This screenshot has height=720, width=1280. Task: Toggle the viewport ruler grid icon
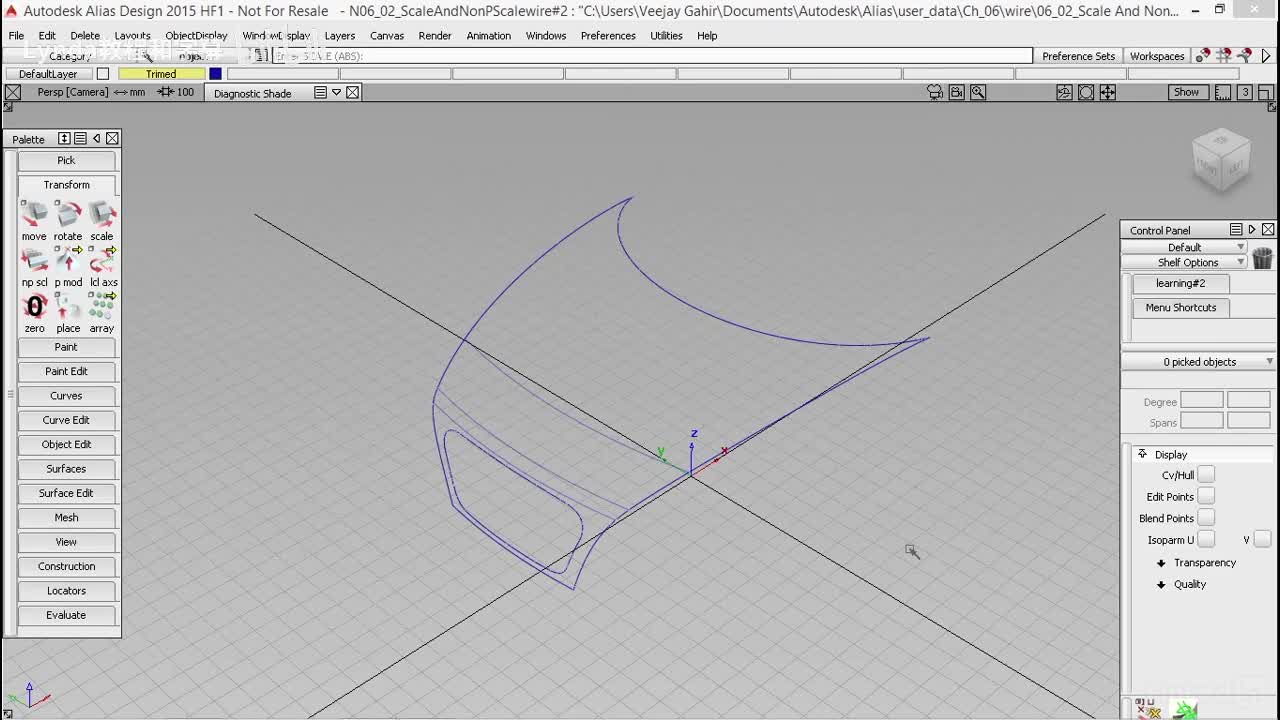coord(1223,92)
